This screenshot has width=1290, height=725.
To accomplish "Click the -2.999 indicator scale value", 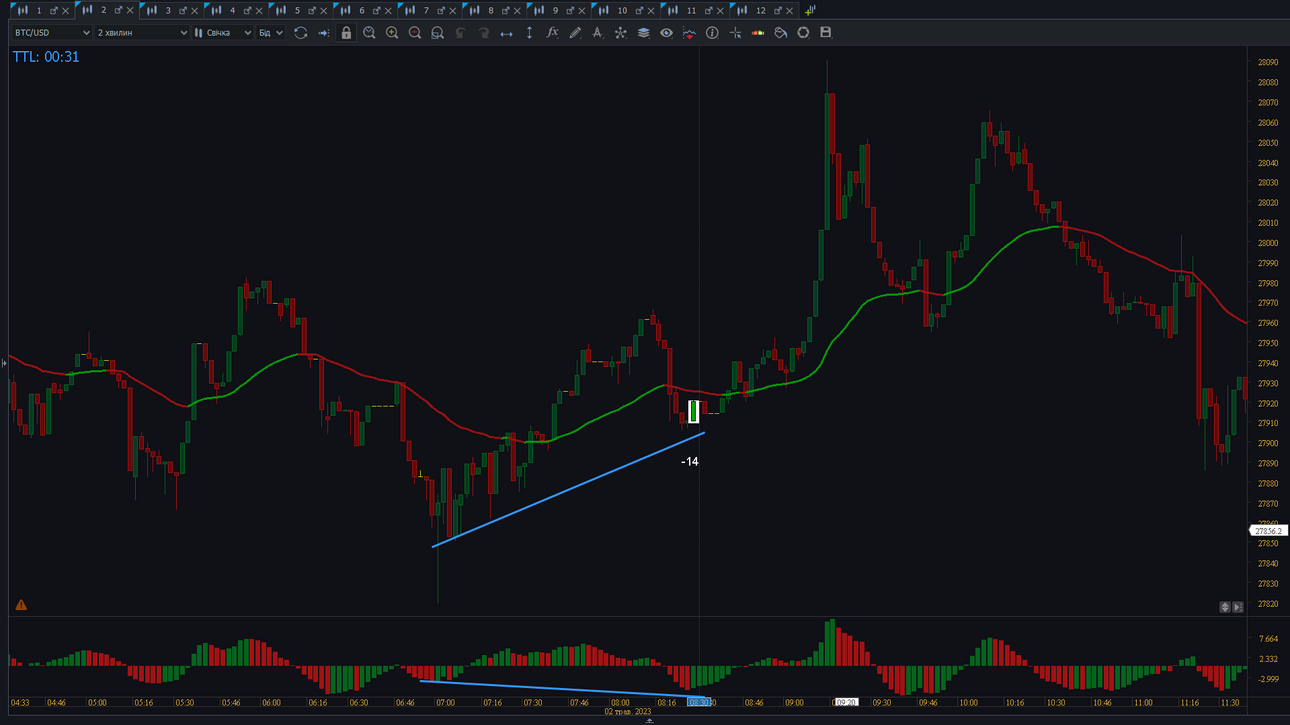I will [1268, 679].
